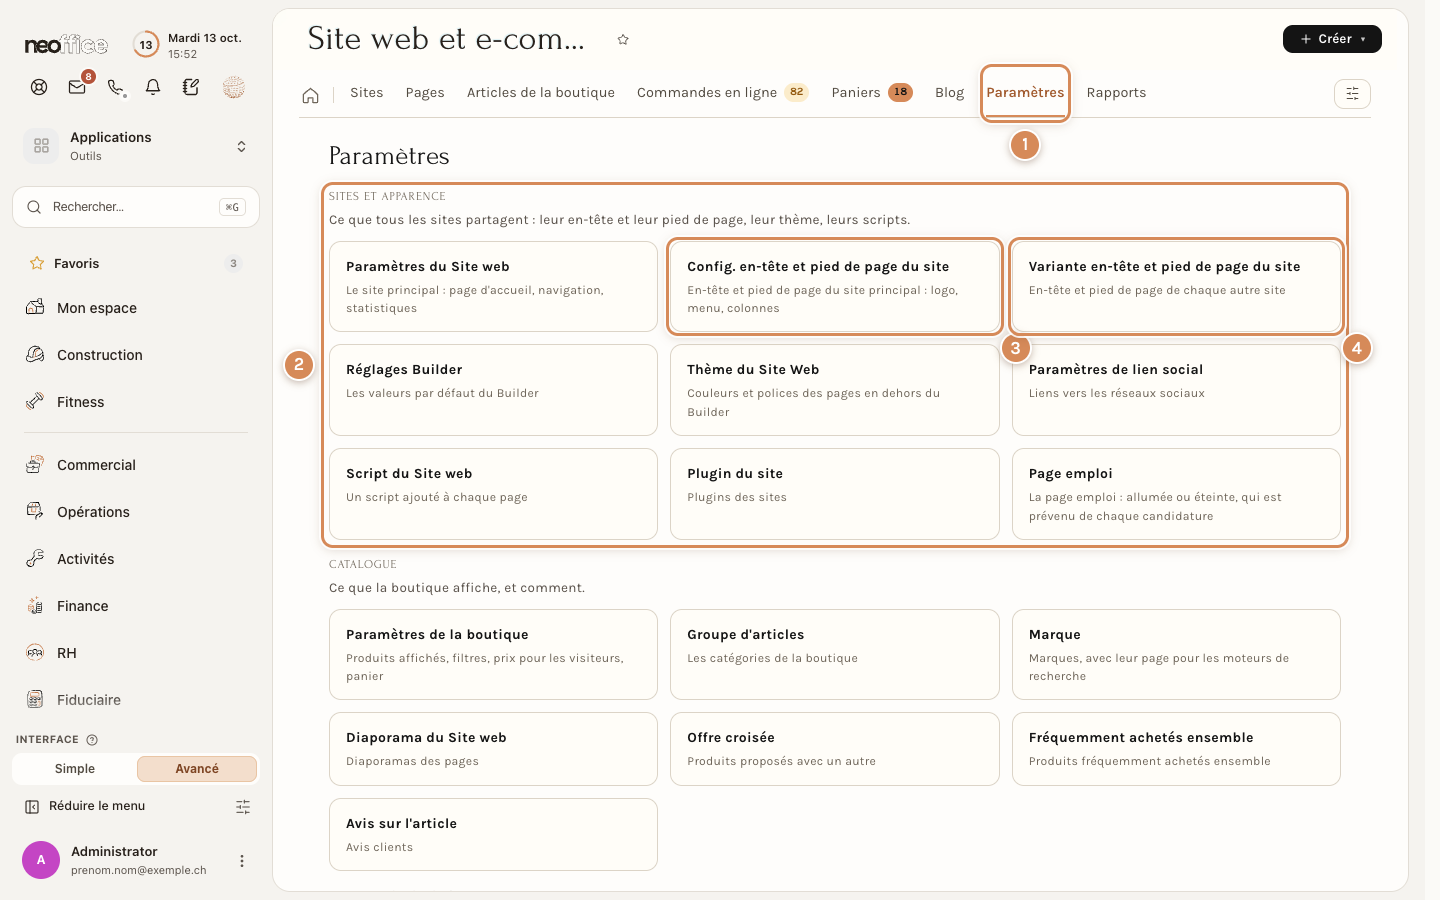Open the Créer dropdown button
Screen dimensions: 1440x900
point(1332,39)
